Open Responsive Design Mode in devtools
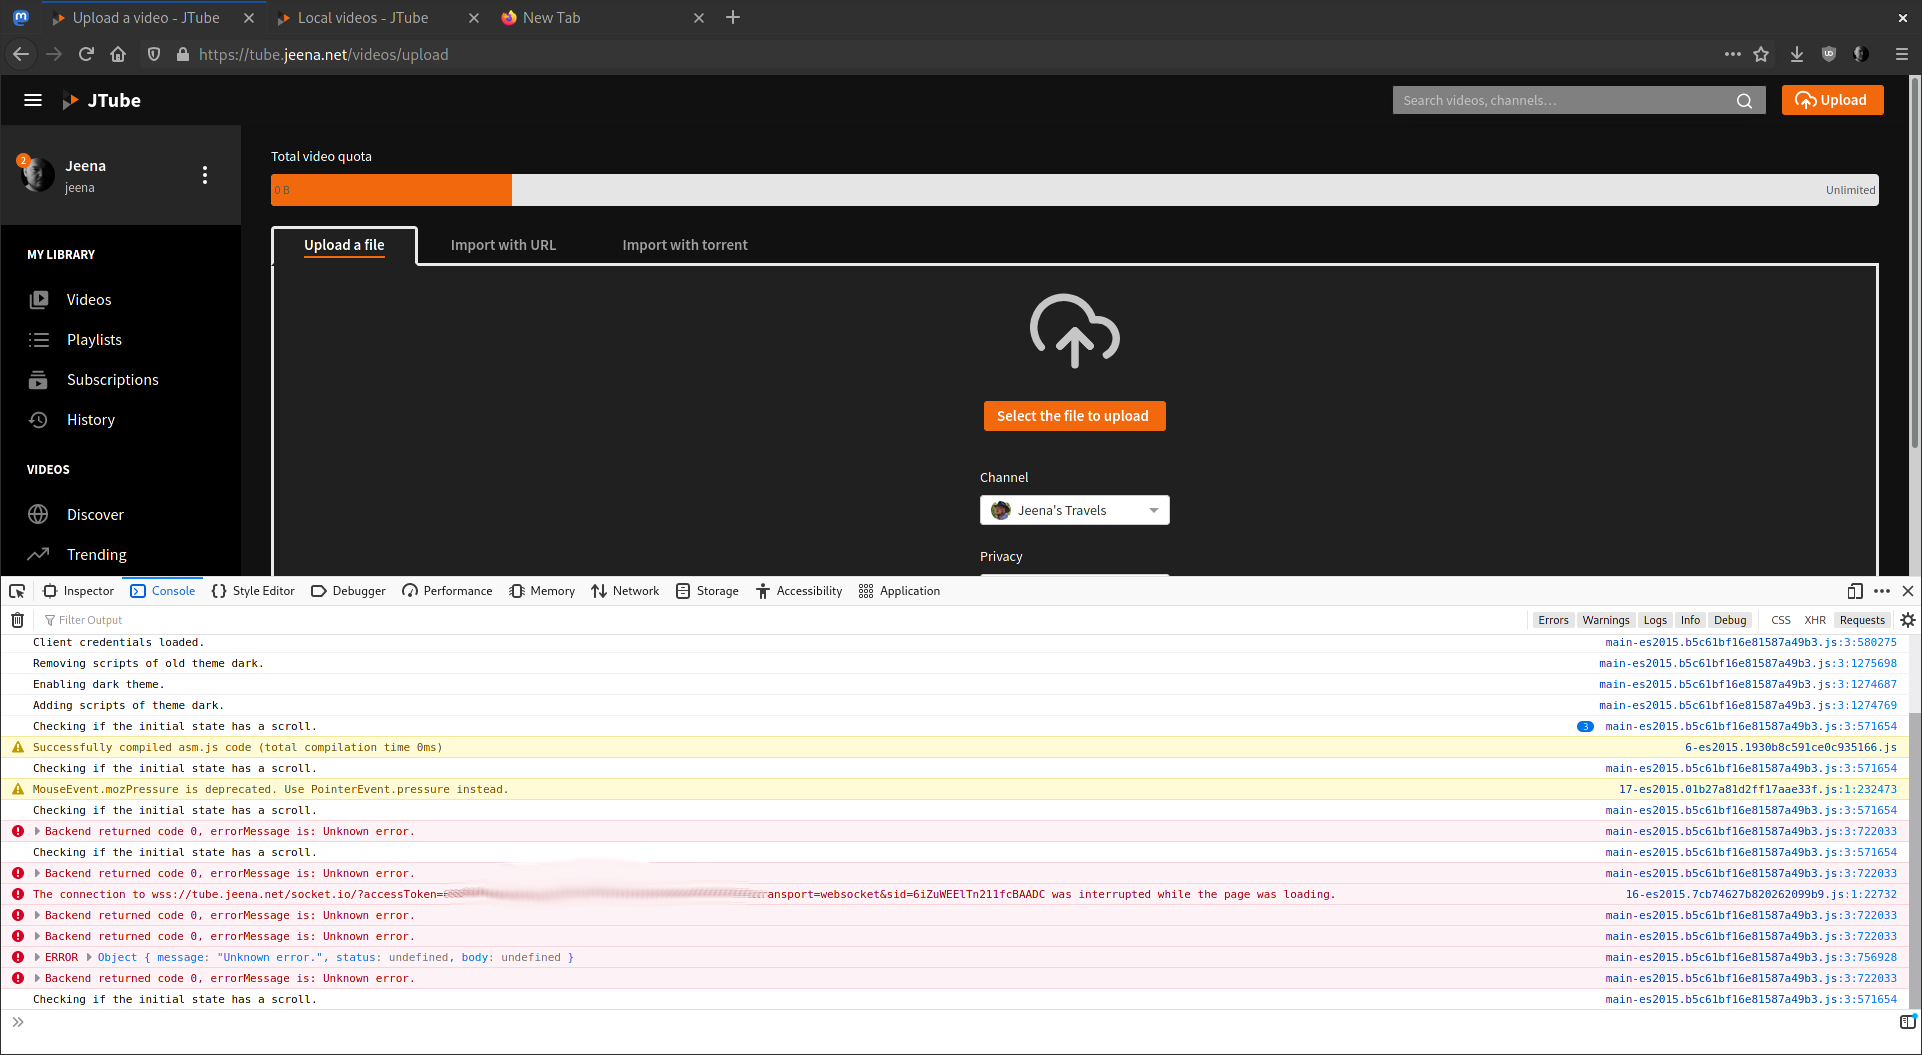This screenshot has width=1922, height=1055. click(1854, 591)
